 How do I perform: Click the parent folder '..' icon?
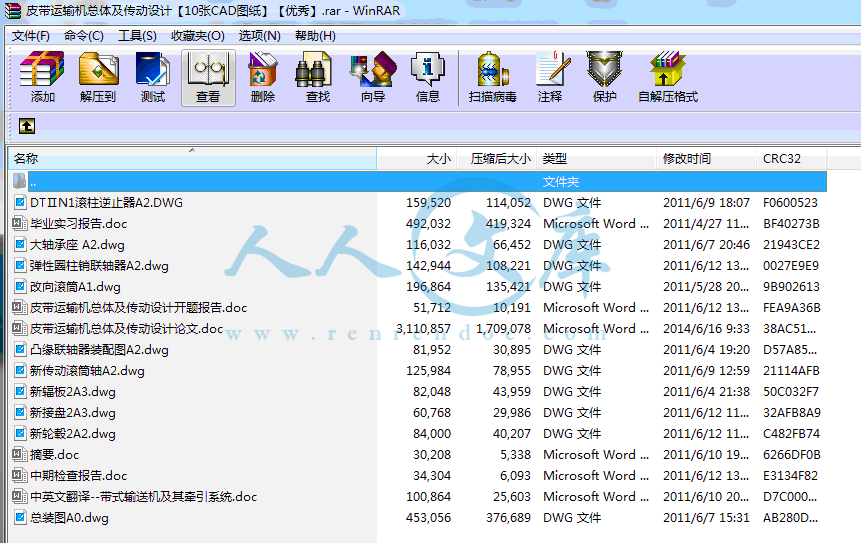pyautogui.click(x=19, y=181)
